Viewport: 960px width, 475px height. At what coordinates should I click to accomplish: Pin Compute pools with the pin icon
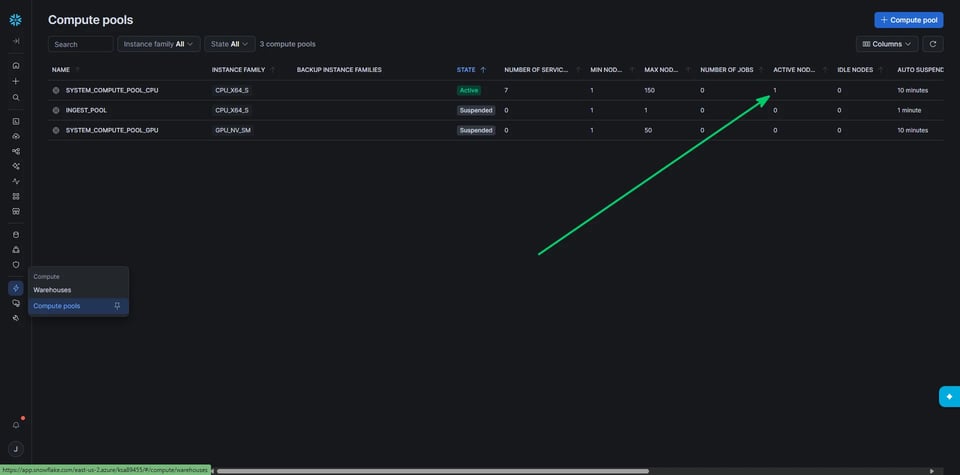118,306
